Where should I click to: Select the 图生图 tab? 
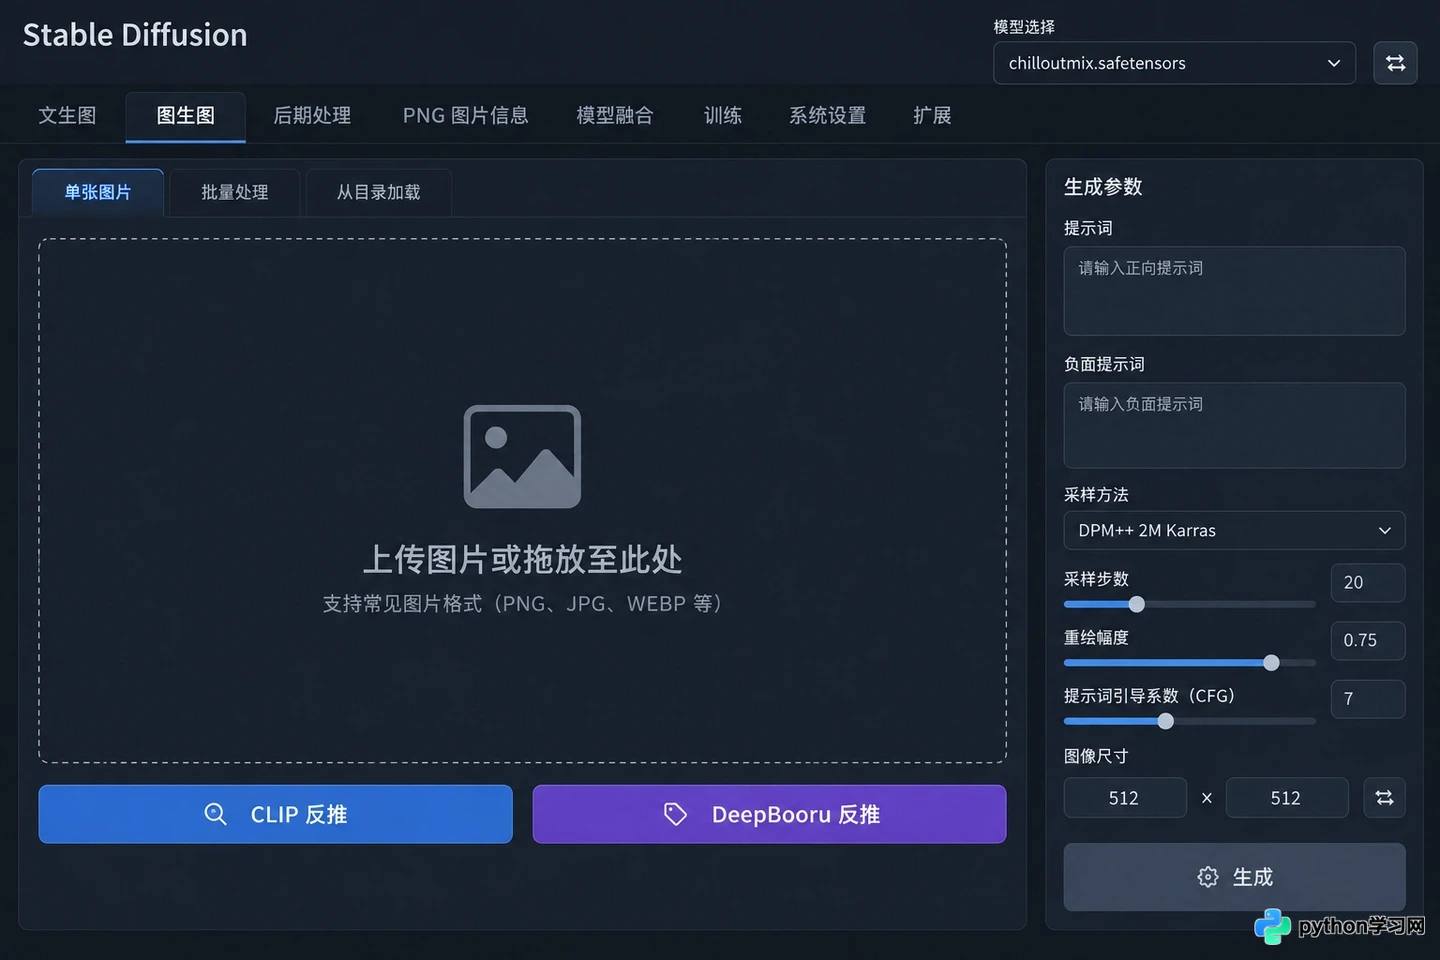tap(186, 116)
